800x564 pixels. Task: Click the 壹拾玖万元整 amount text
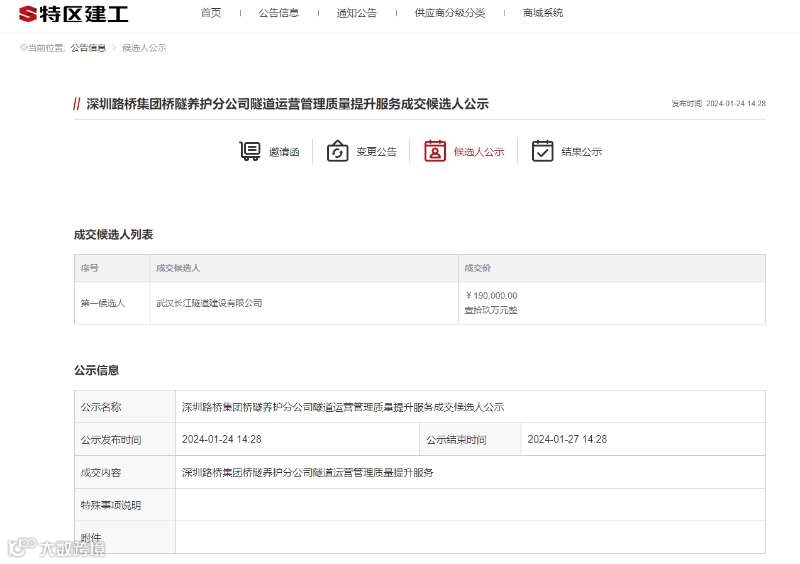coord(491,310)
